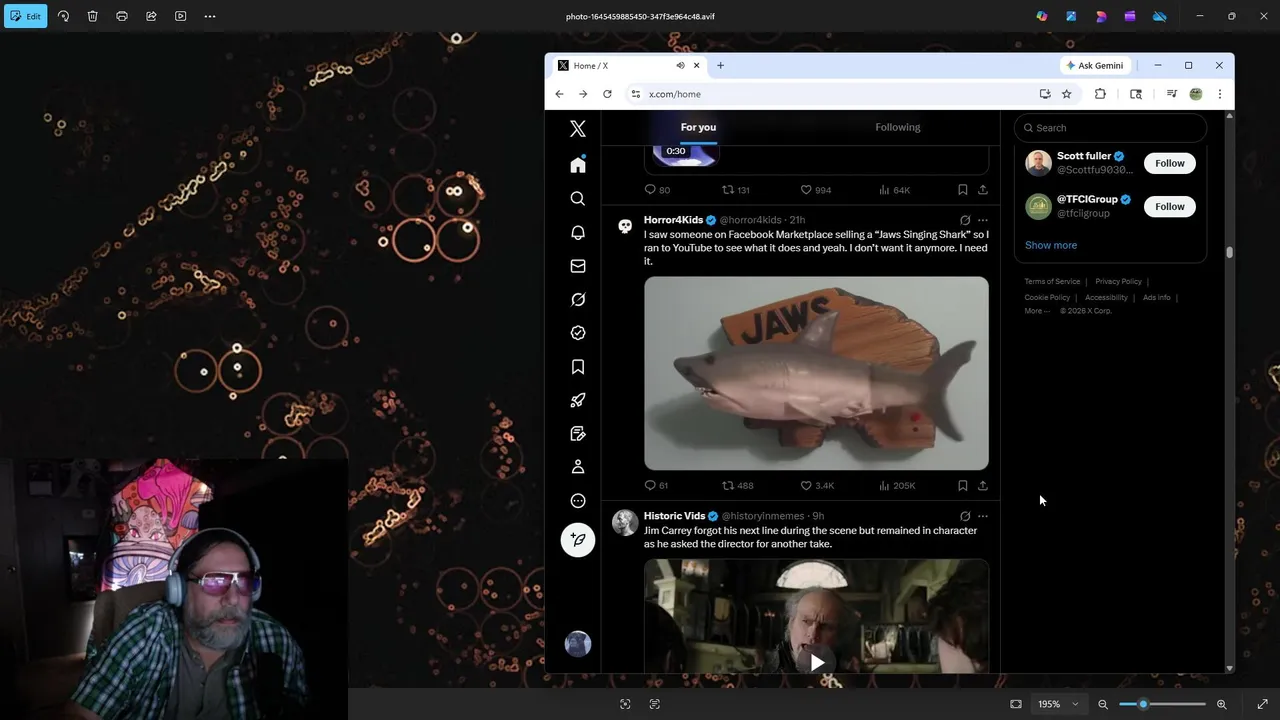Open OneDrive cloud icon in Photos title bar
The height and width of the screenshot is (720, 1280).
pyautogui.click(x=1159, y=16)
